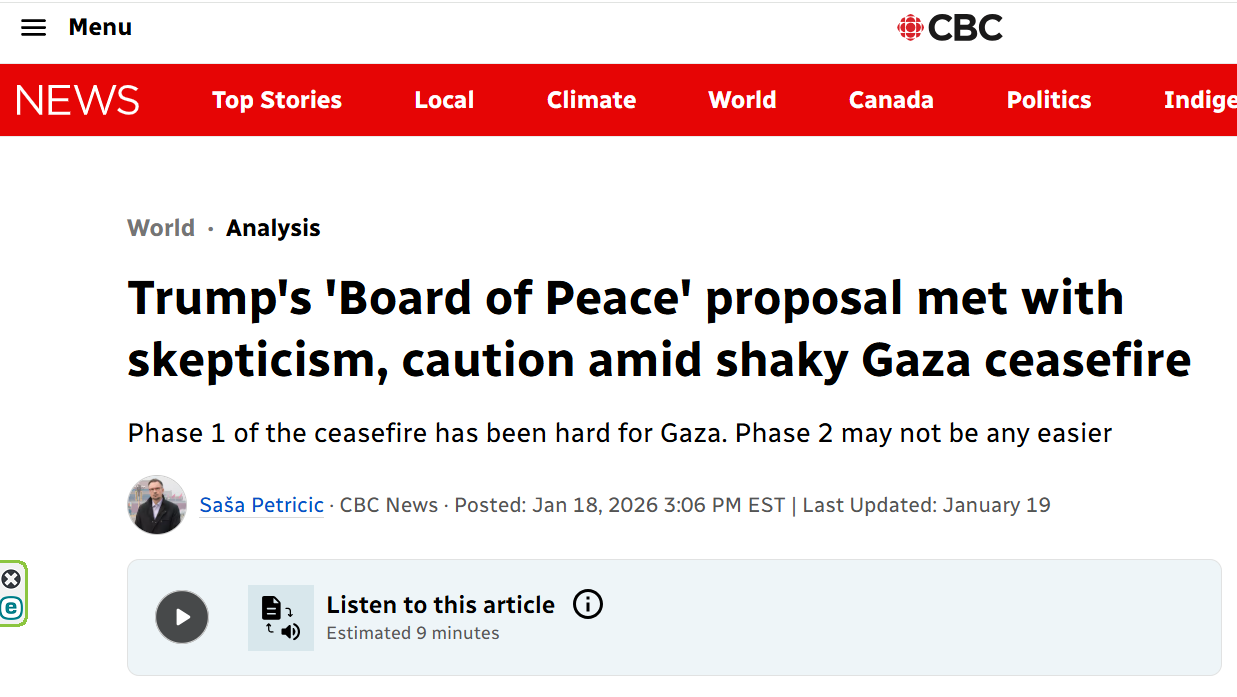Screen dimensions: 1237x697
Task: Play the audio version of the article
Action: [x=181, y=617]
